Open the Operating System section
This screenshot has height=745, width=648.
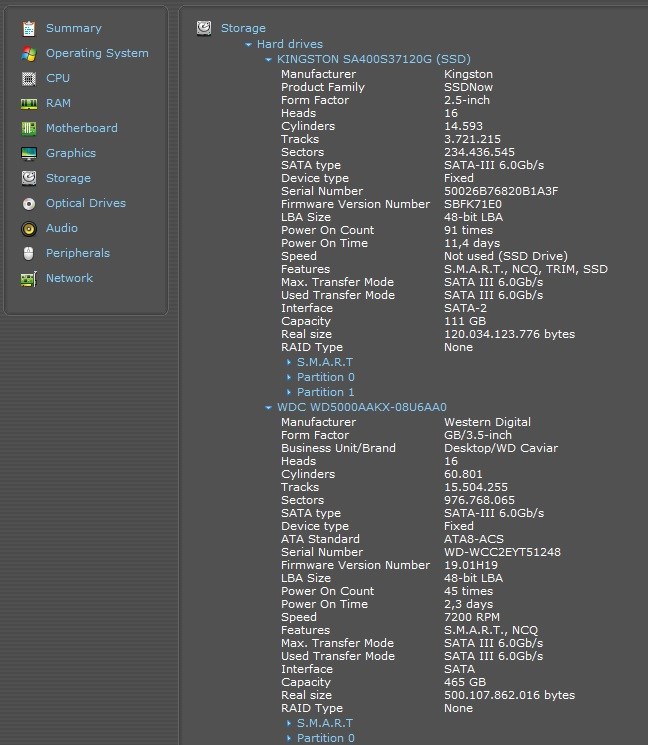pos(97,53)
